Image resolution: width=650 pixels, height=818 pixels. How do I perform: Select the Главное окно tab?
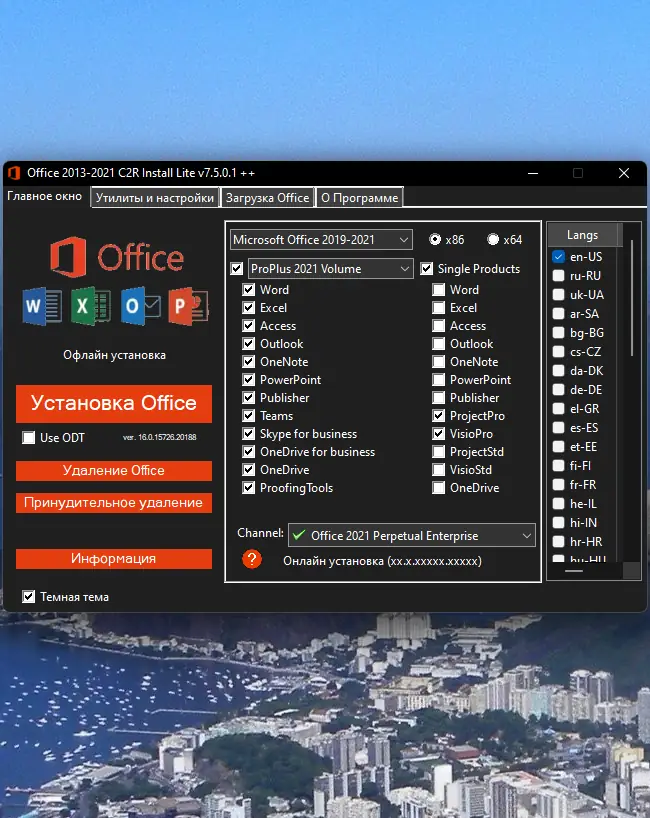[45, 196]
